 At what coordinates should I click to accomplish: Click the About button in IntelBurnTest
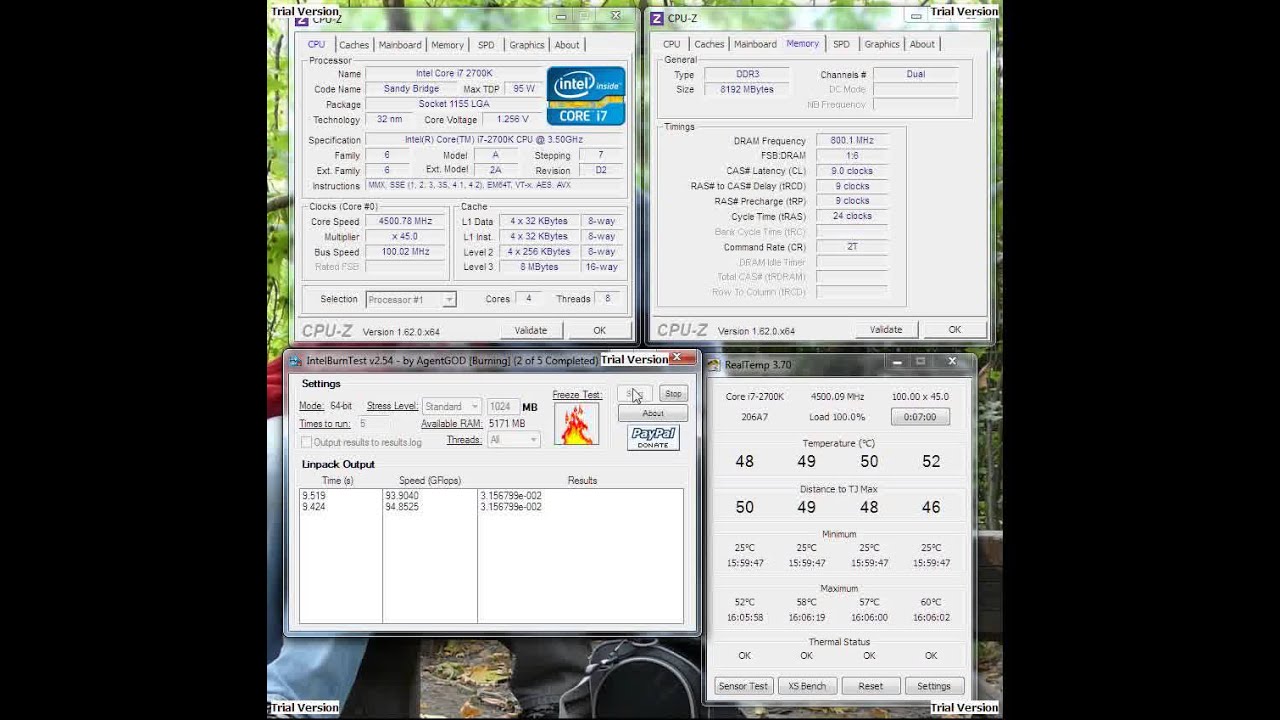(x=653, y=413)
